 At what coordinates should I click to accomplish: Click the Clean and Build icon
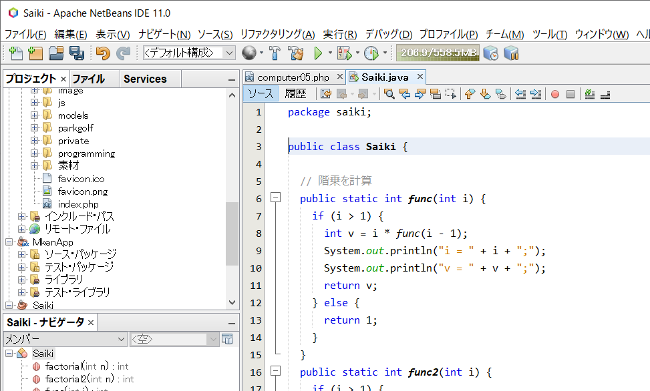pyautogui.click(x=296, y=53)
